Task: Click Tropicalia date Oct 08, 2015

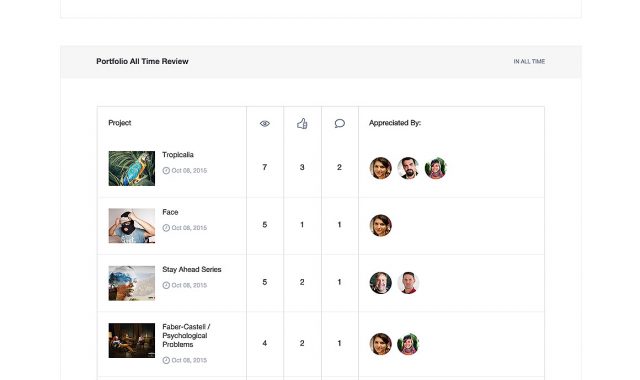Action: pyautogui.click(x=189, y=171)
